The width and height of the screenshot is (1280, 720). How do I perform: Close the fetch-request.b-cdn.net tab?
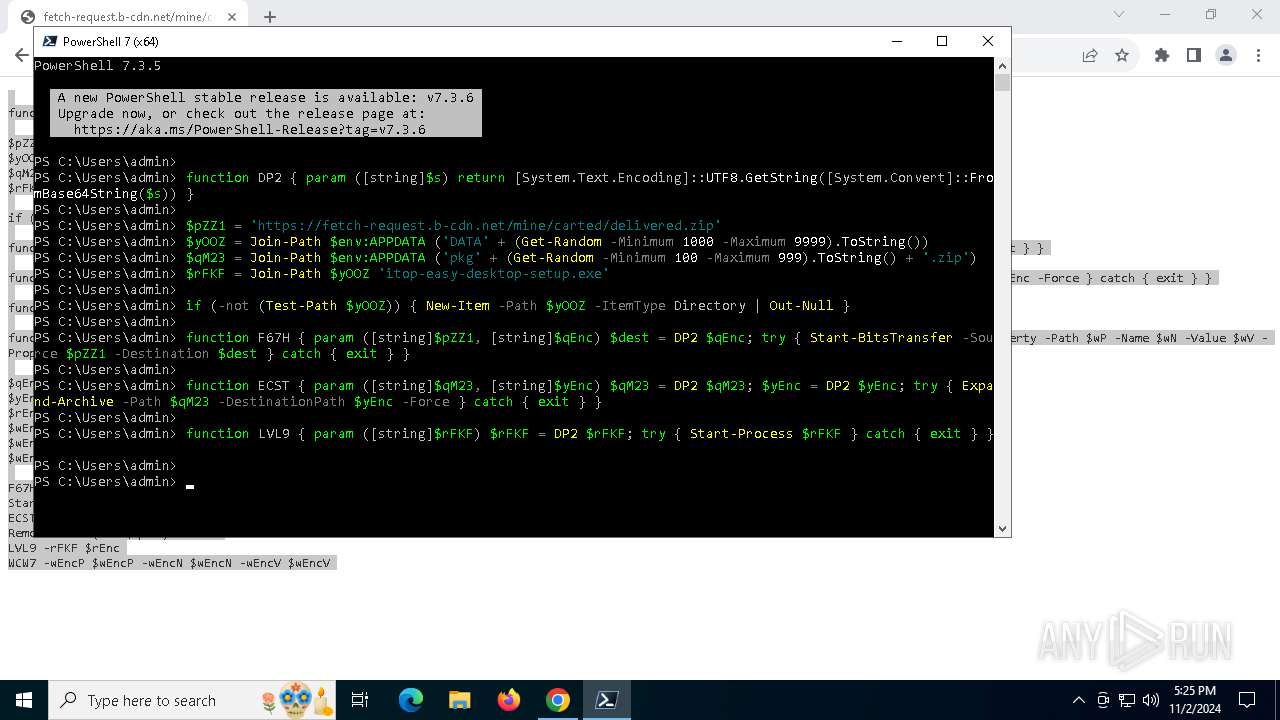[x=232, y=17]
